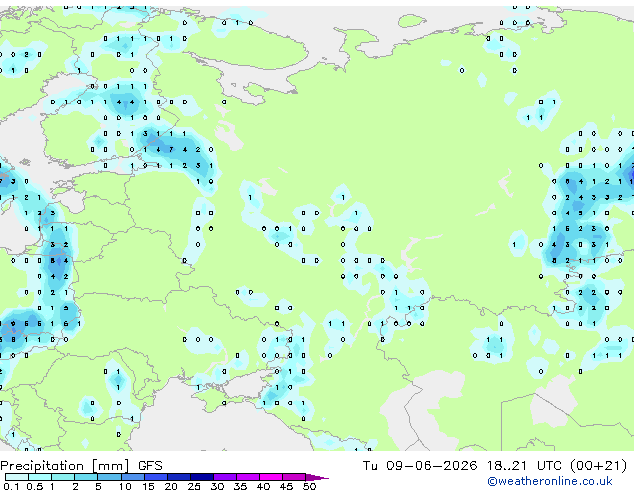Click the 'Tu 09-06-2026 18..21 UTC (00+21)' timestamp

click(495, 466)
